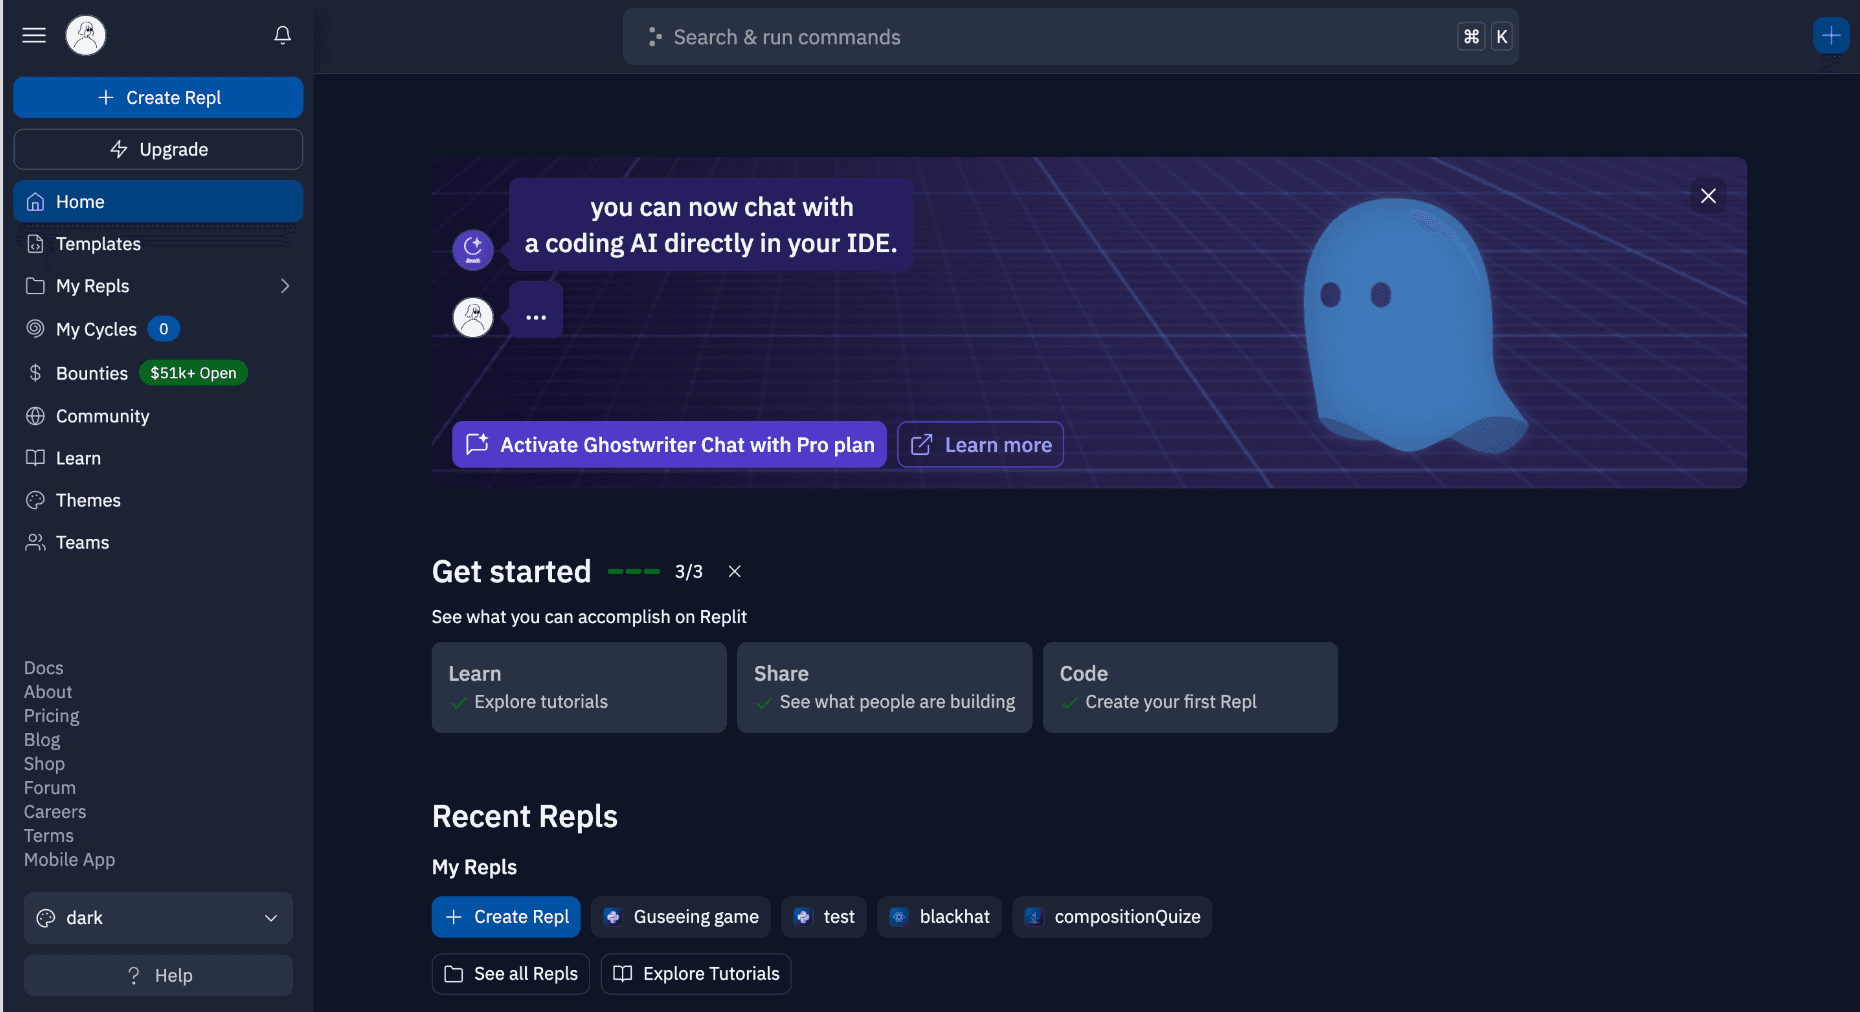Screen dimensions: 1860x1012
Task: Open the blackhat repl
Action: click(x=939, y=917)
